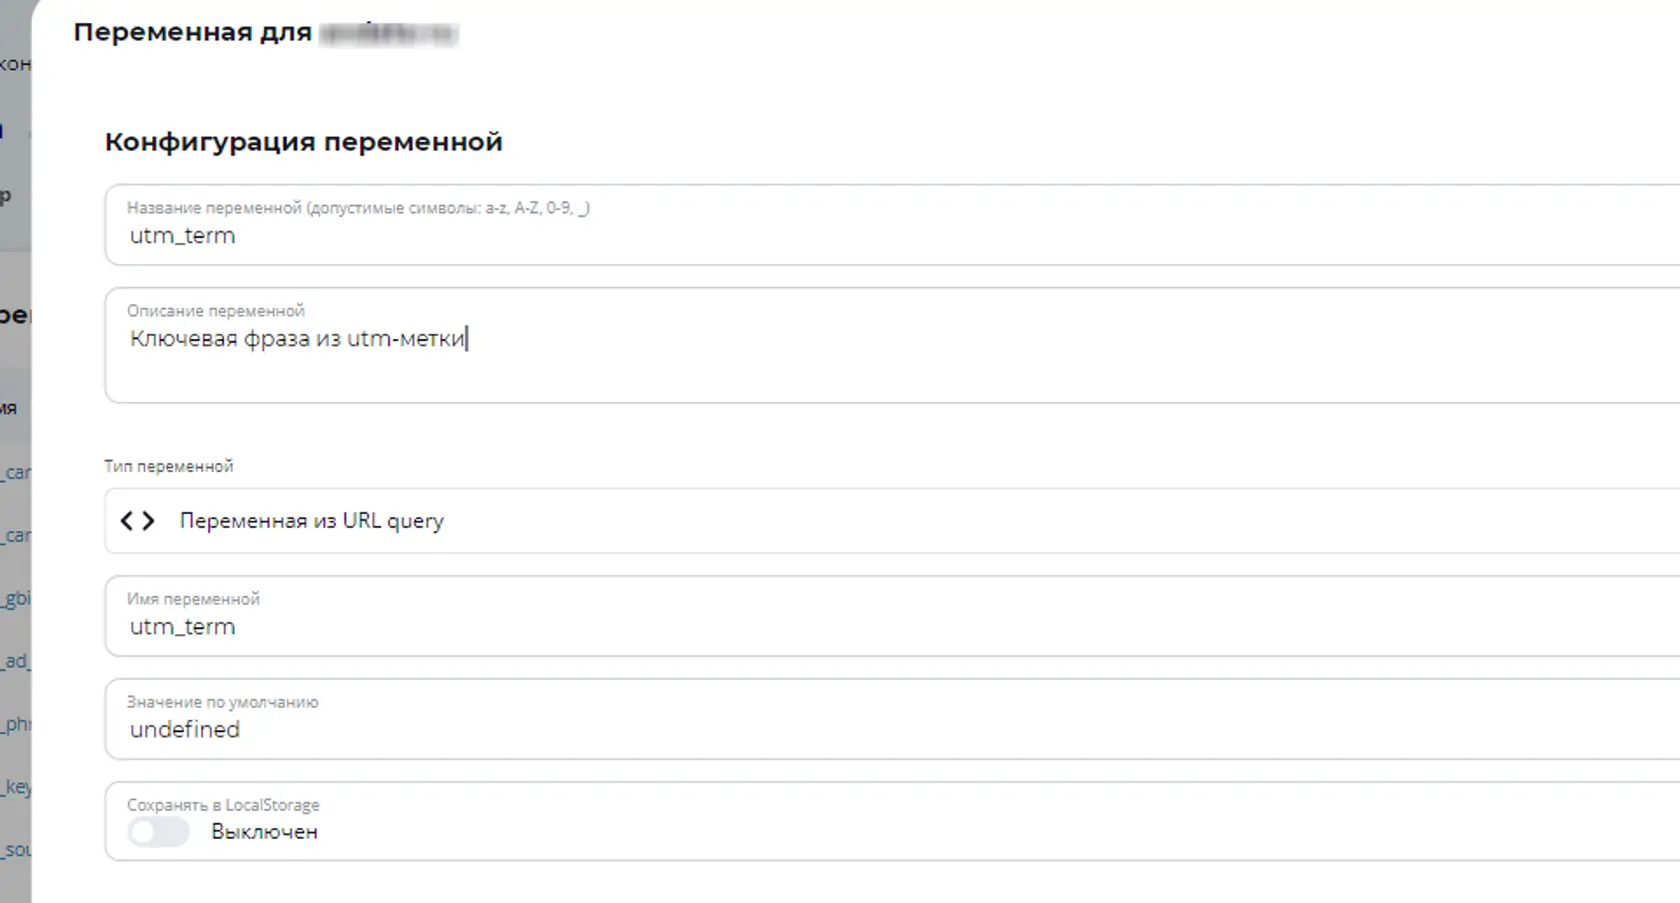Select the _sou row in background list
This screenshot has height=903, width=1680.
coord(15,850)
